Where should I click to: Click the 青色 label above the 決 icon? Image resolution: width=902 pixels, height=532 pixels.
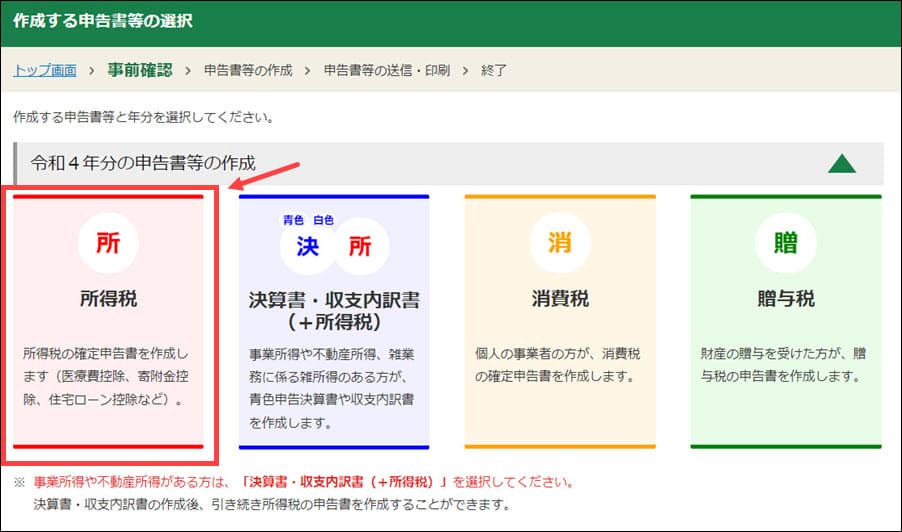(293, 218)
